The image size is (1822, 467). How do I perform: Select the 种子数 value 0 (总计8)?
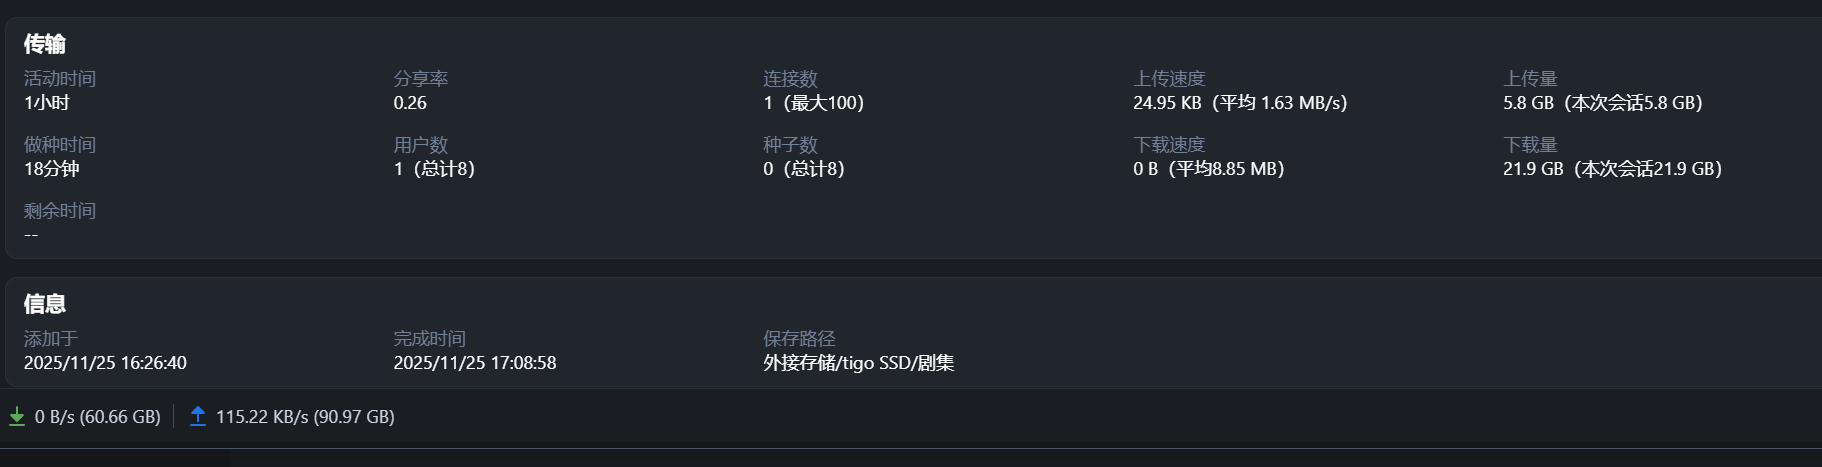click(x=804, y=169)
